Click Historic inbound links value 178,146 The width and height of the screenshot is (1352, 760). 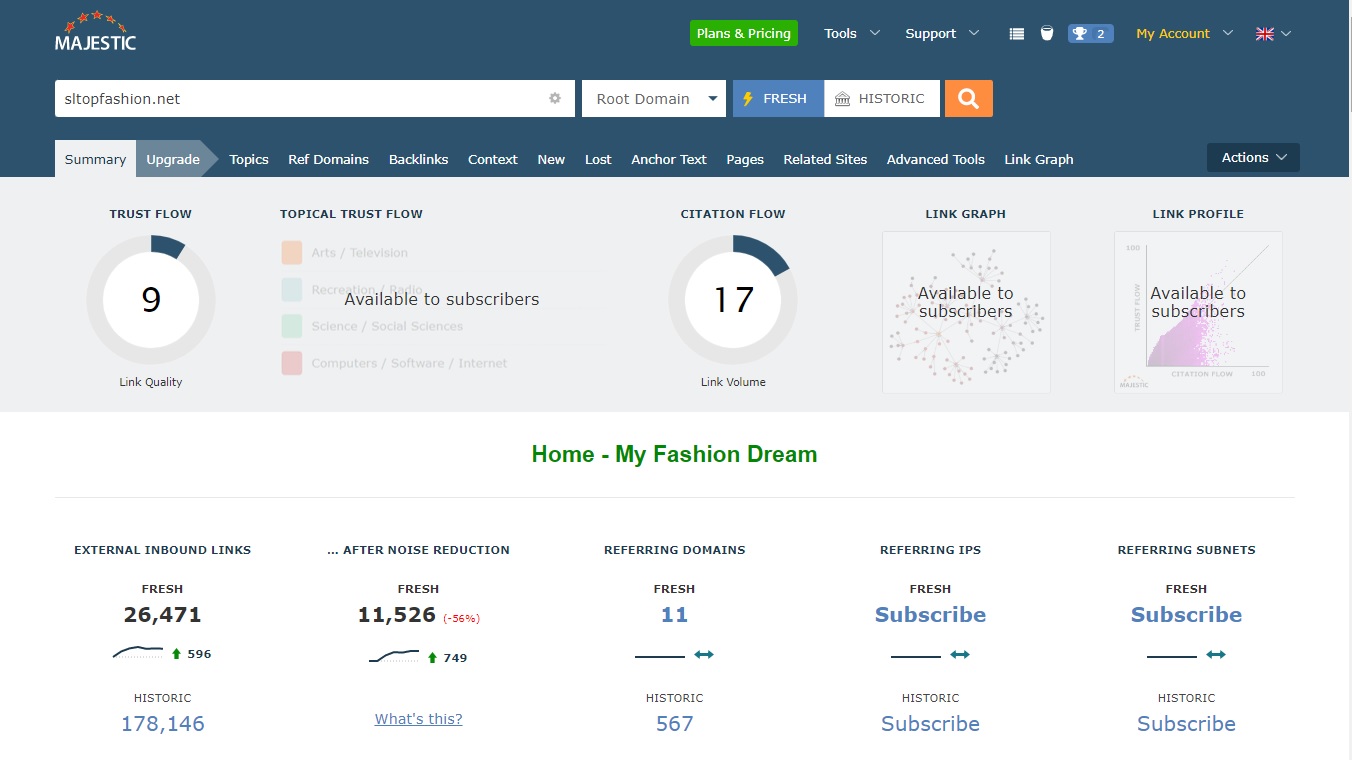pyautogui.click(x=163, y=724)
